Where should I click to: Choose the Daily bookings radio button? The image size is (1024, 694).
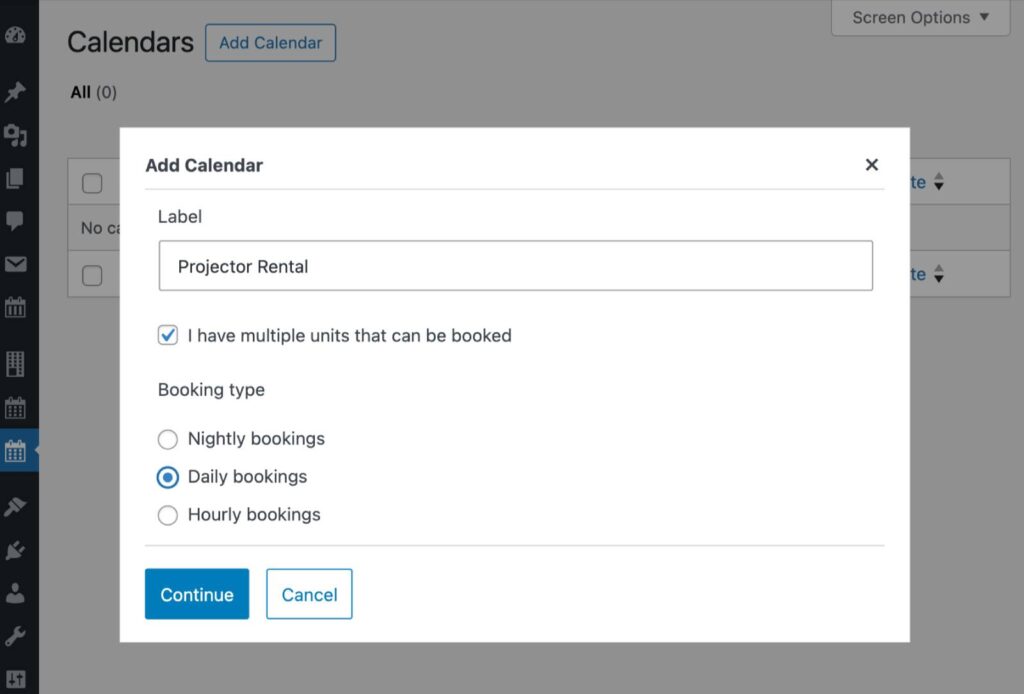click(x=168, y=477)
